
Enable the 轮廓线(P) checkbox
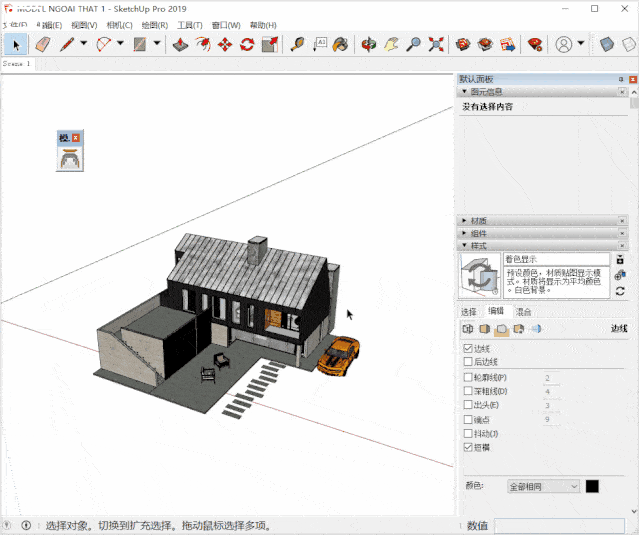point(468,377)
